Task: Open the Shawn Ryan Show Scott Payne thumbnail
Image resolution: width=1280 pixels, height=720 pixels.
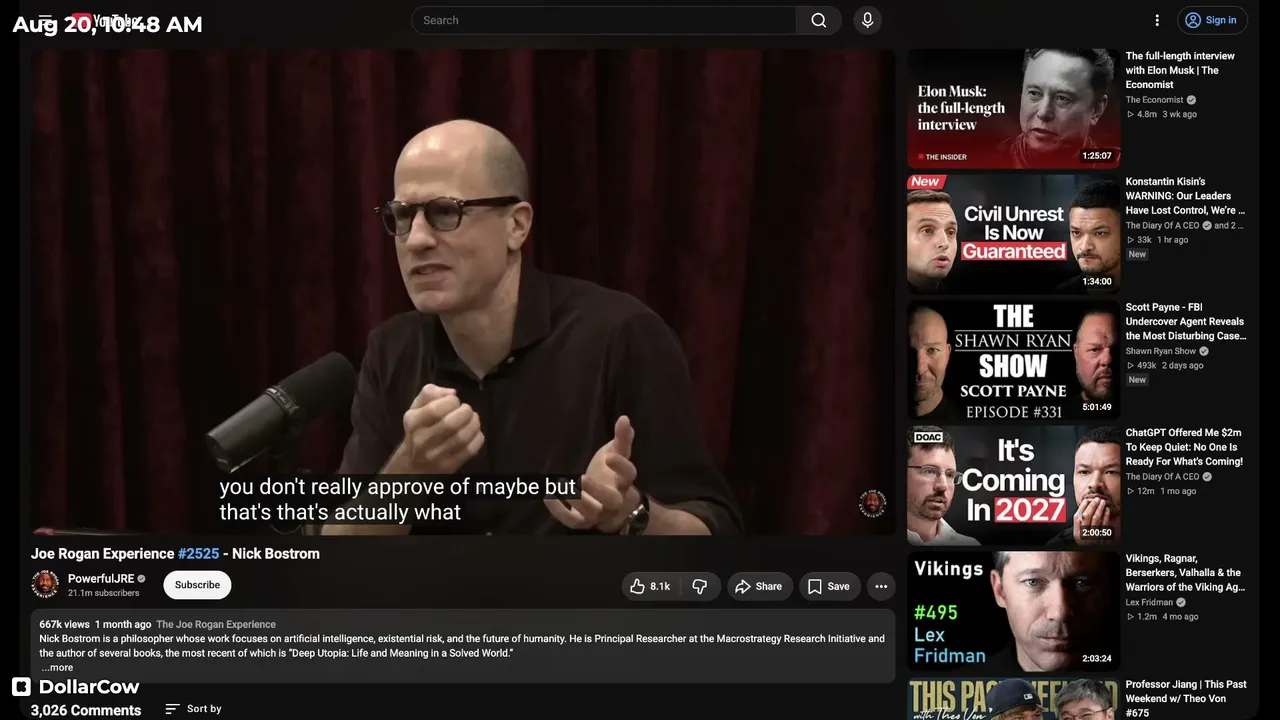Action: [x=1013, y=360]
